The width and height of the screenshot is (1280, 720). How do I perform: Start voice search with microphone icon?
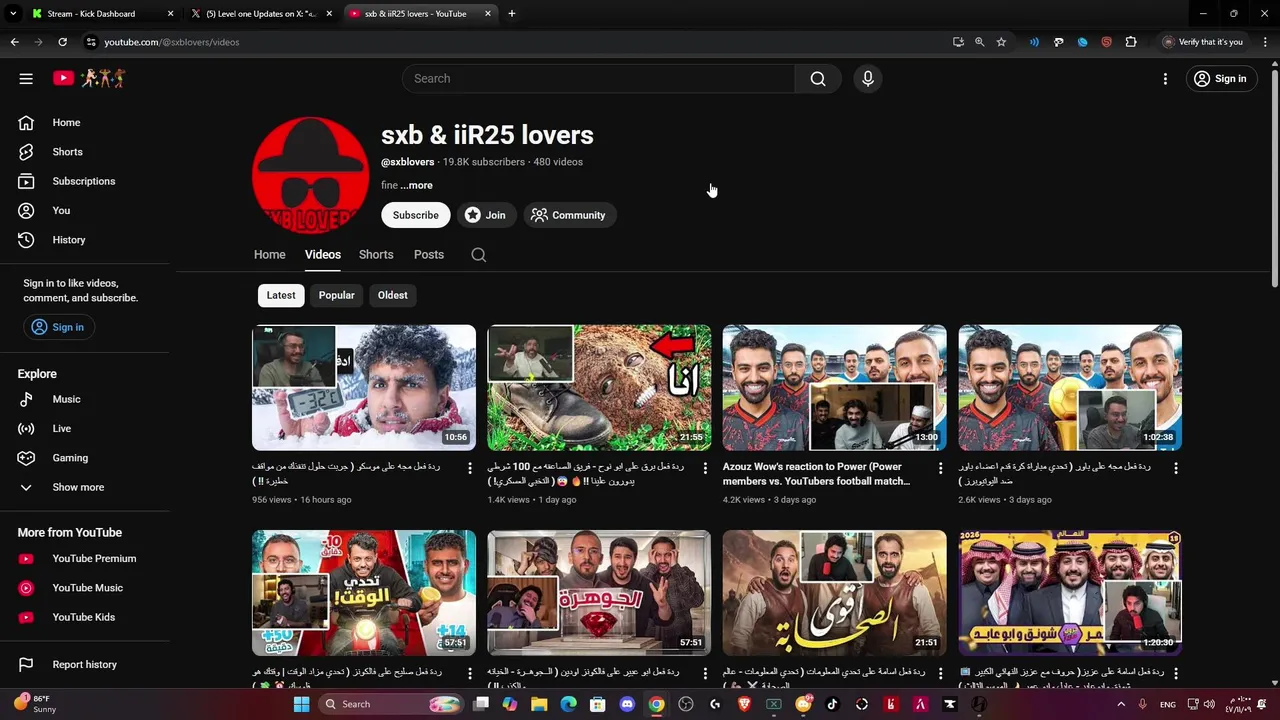(x=868, y=78)
